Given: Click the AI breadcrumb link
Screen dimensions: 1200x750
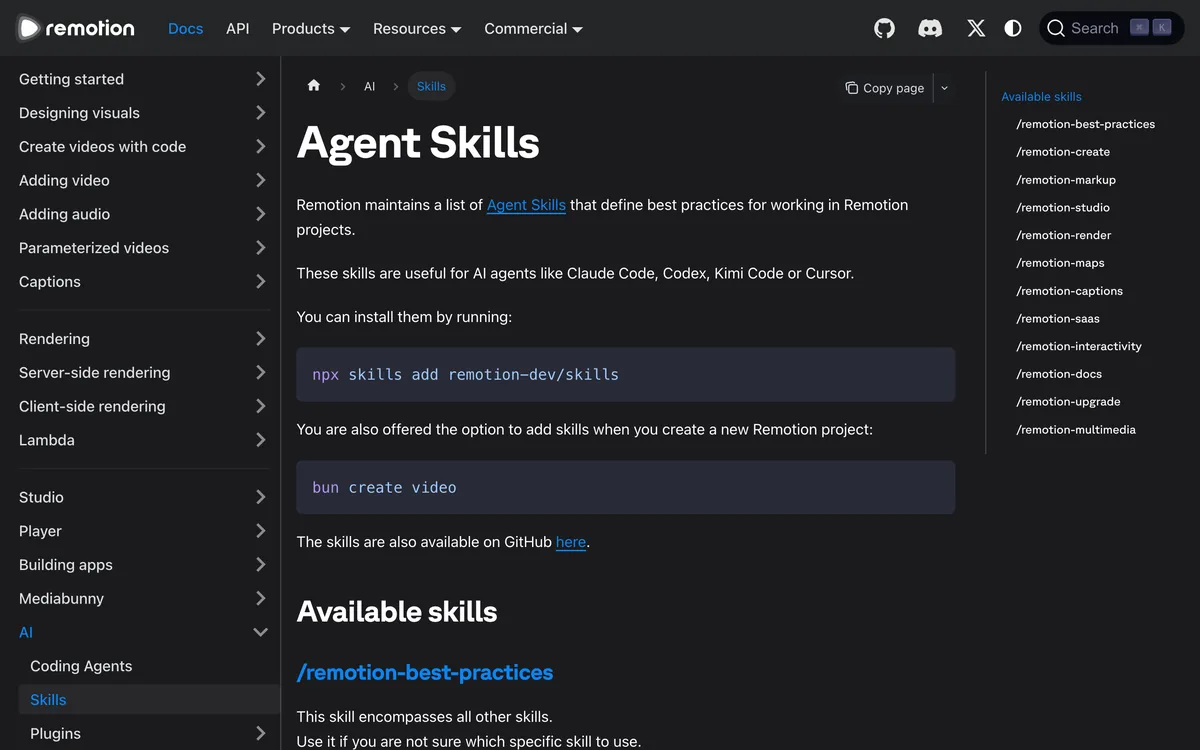Looking at the screenshot, I should click(369, 87).
